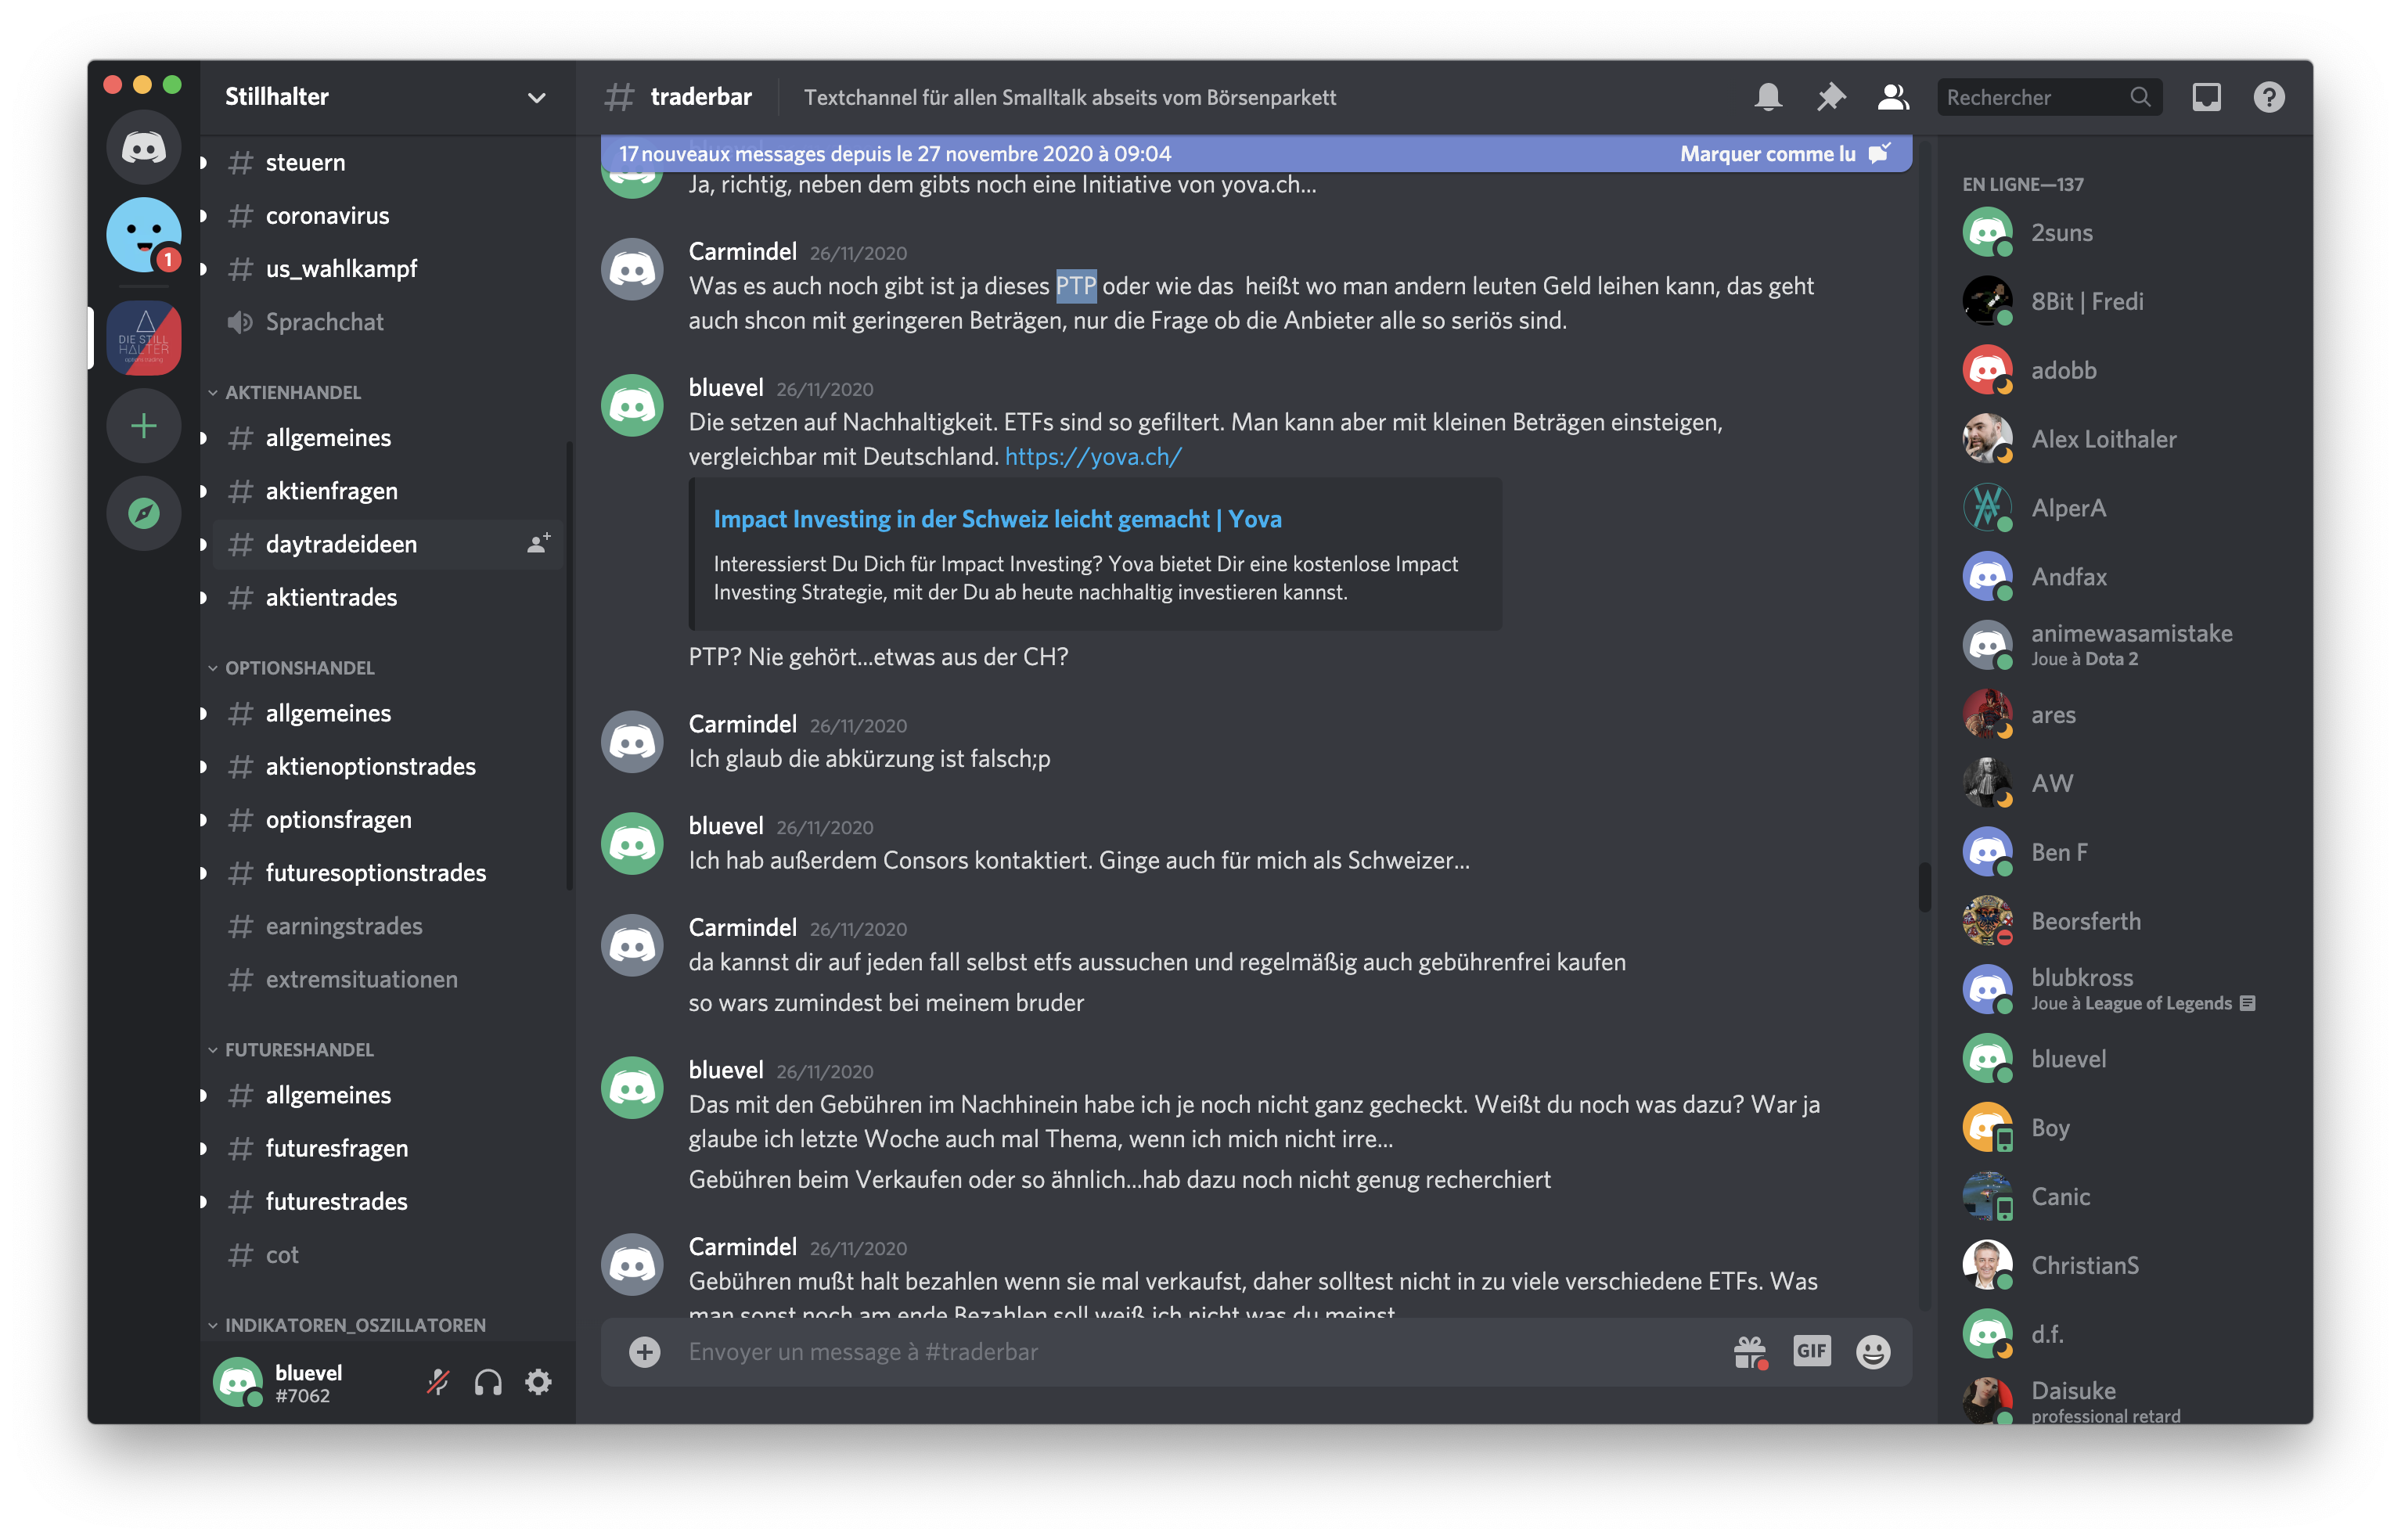
Task: Switch to the daytradeideen channel
Action: [x=341, y=544]
